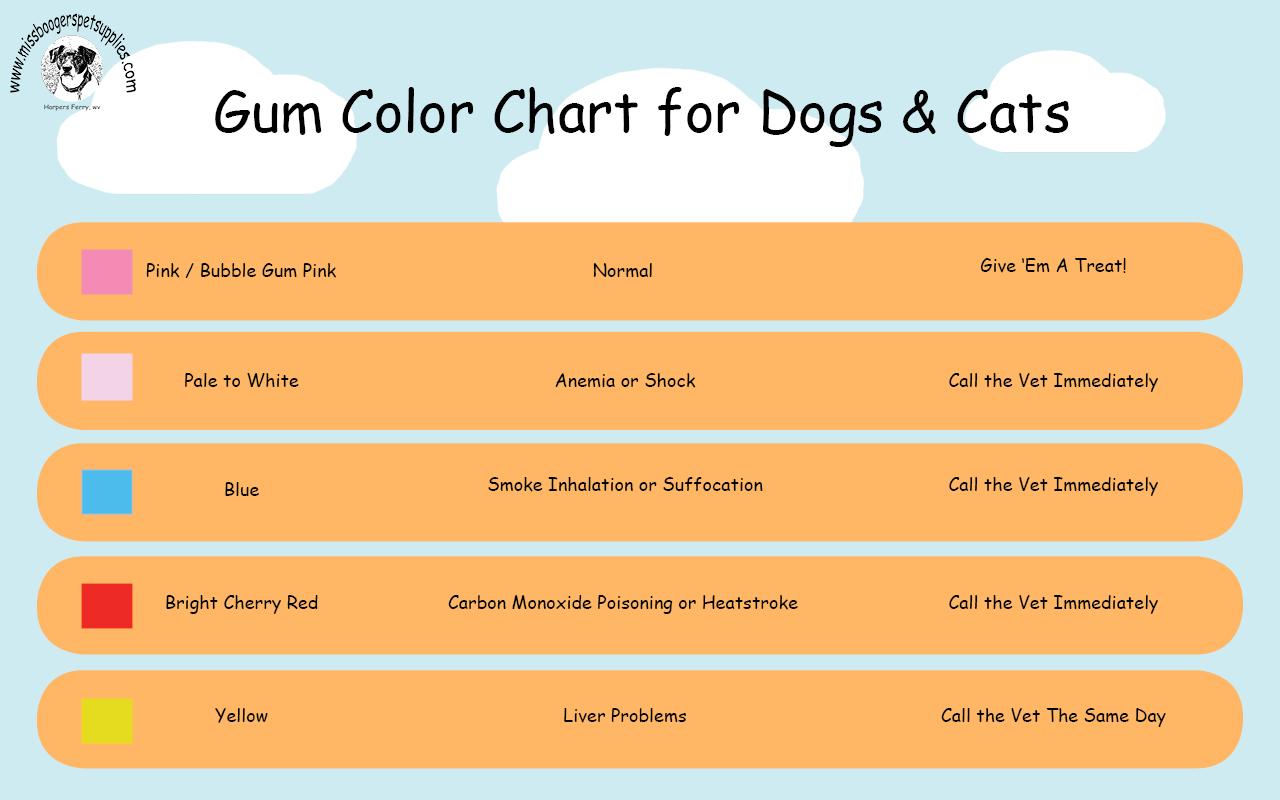Pick the blue gum color swatch

pos(107,492)
